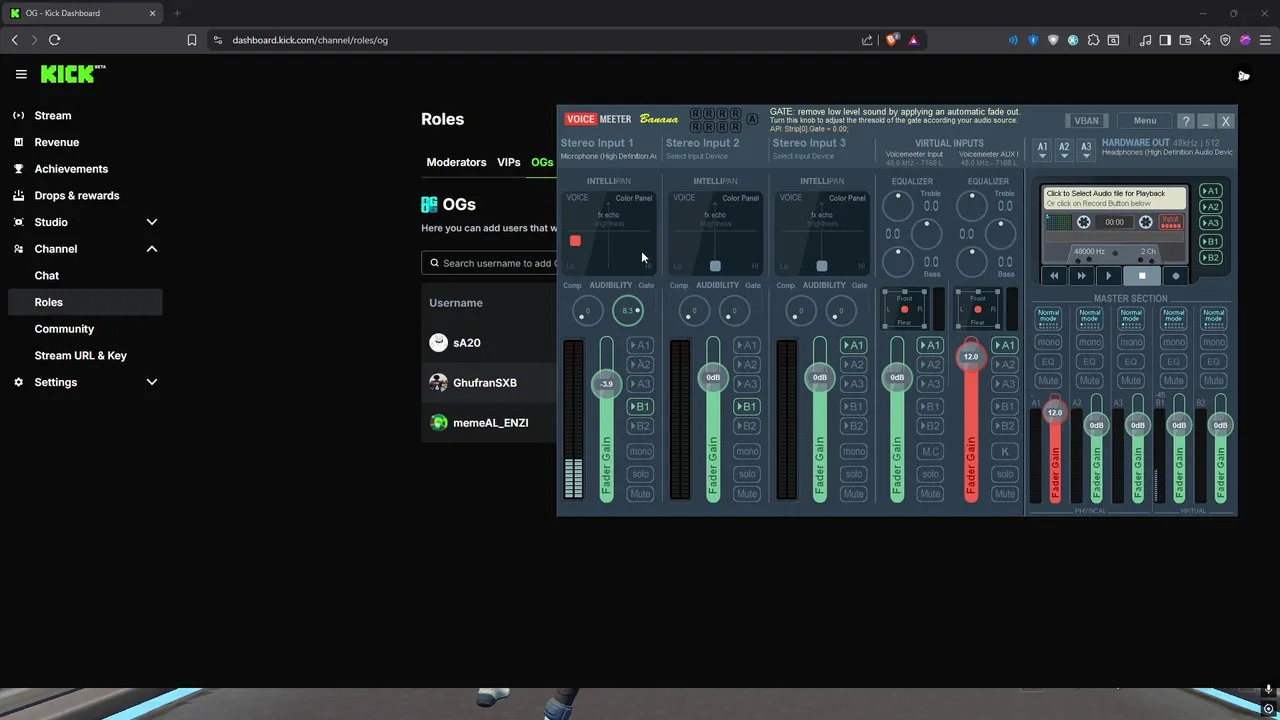1280x720 pixels.
Task: Open Brave Wallet icon in toolbar
Action: coord(1185,40)
